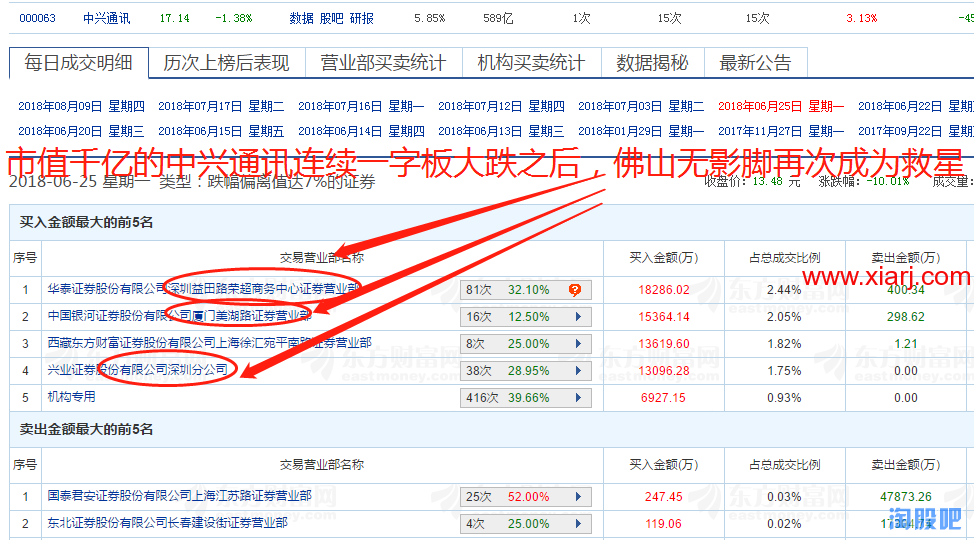
Task: Expand arrow in 4次 25.00% sell row
Action: click(578, 524)
